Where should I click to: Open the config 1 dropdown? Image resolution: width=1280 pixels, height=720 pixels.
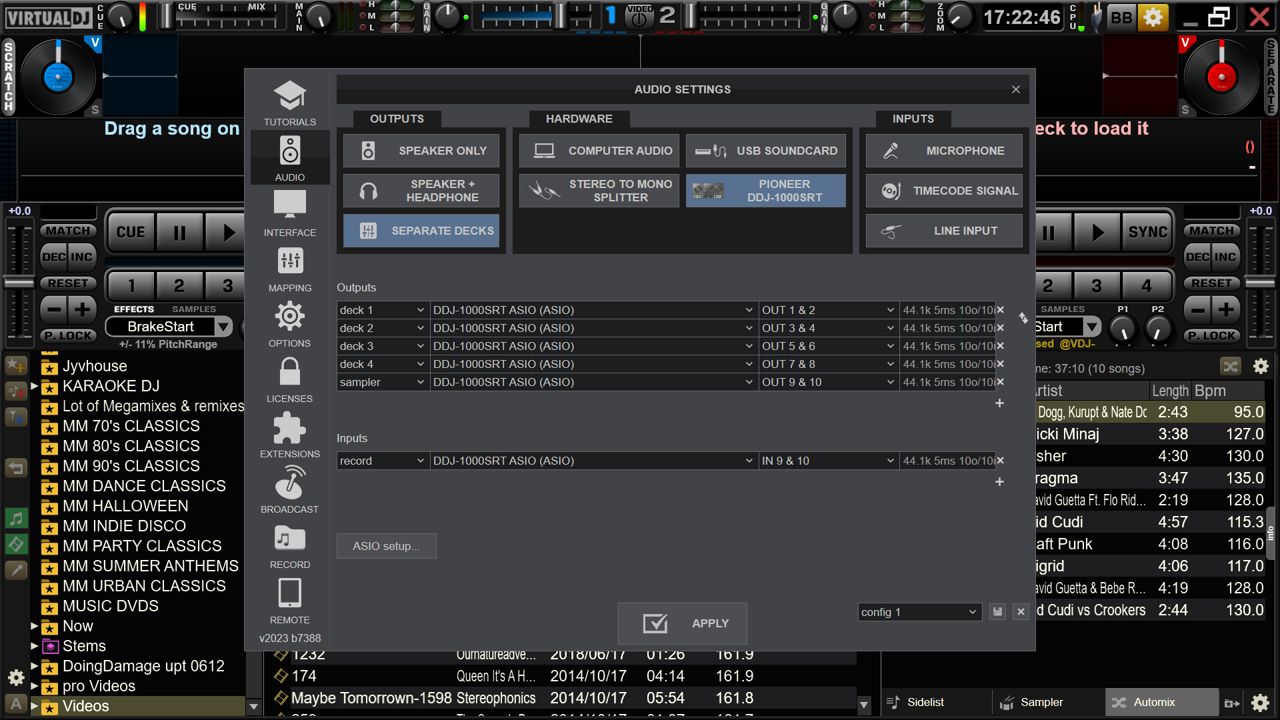pyautogui.click(x=920, y=612)
